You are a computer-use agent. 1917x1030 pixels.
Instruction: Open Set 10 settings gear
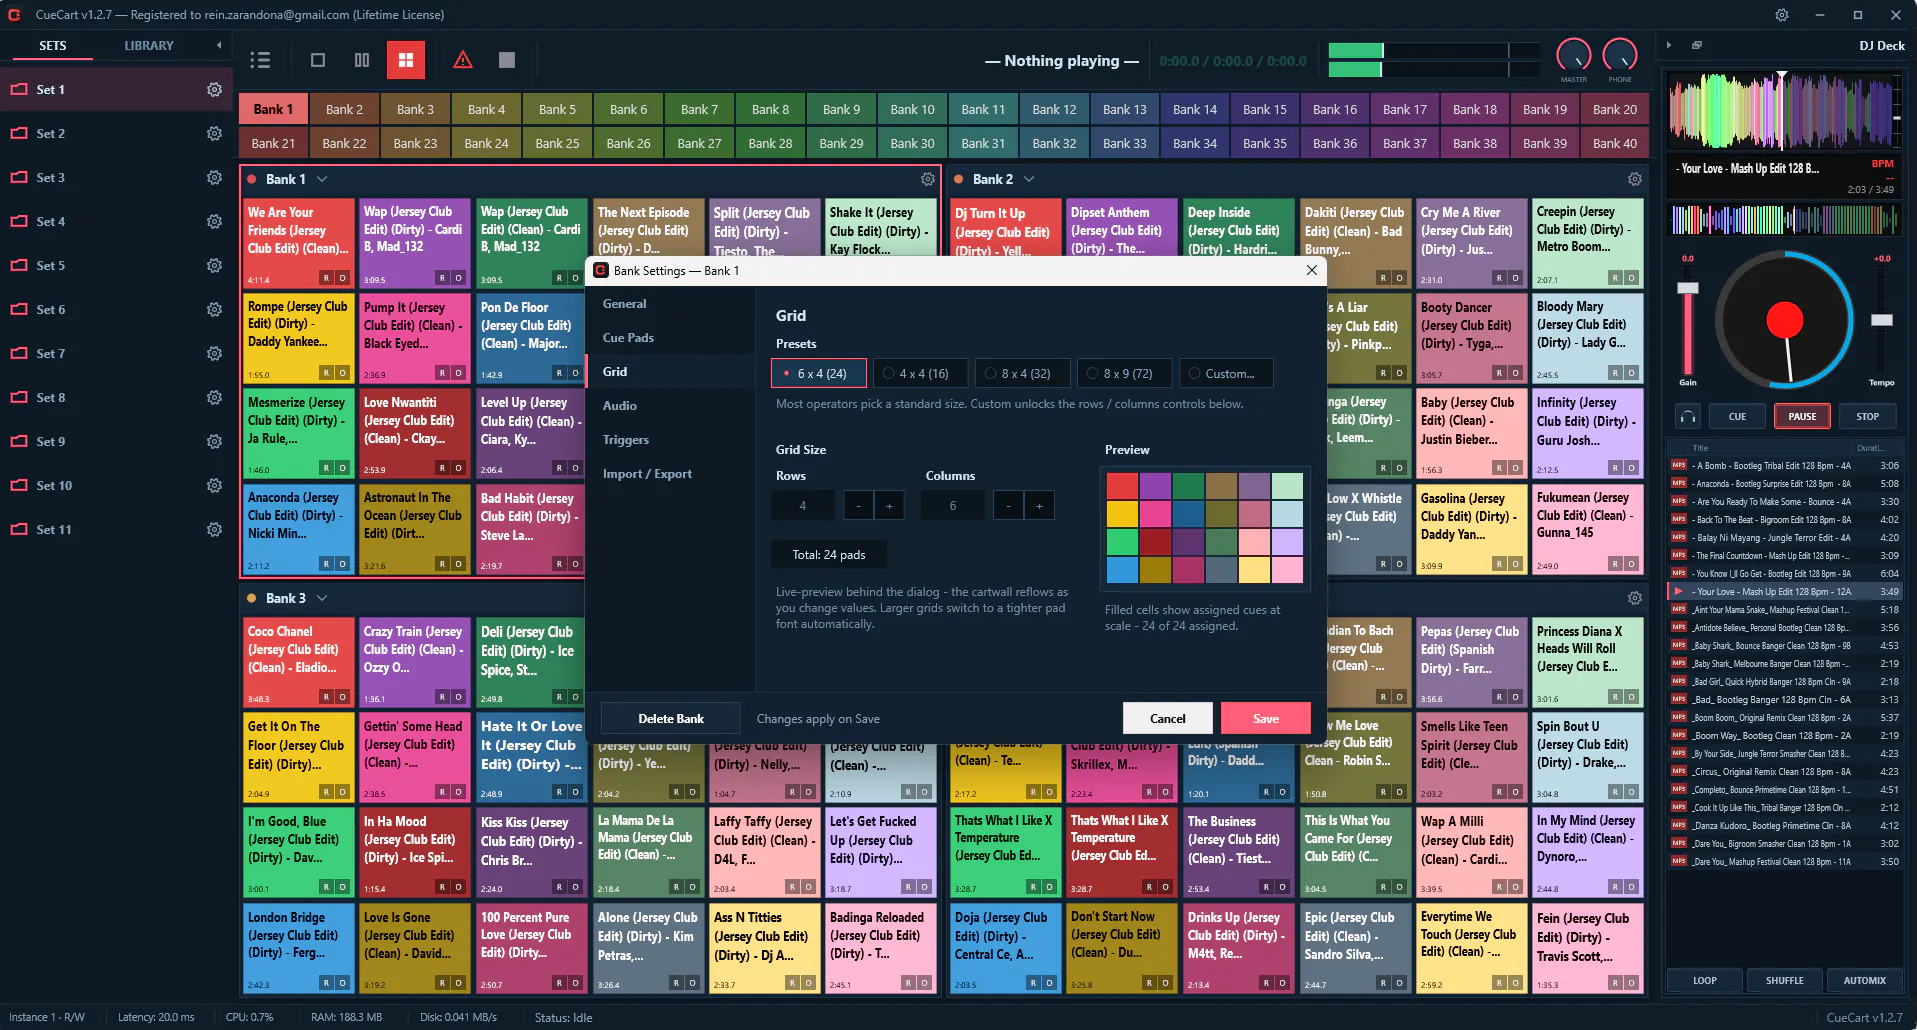[x=214, y=486]
